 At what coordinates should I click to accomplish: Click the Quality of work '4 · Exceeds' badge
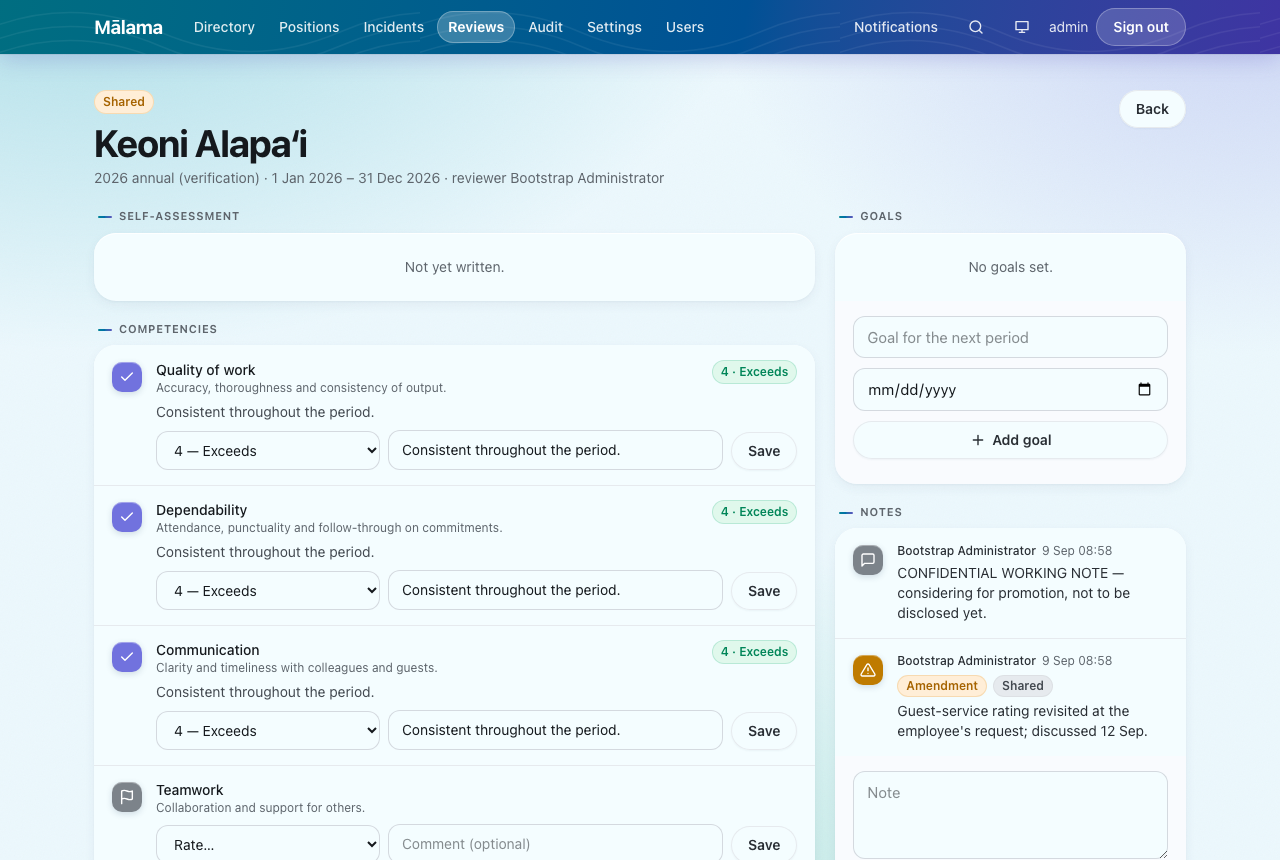pos(754,372)
